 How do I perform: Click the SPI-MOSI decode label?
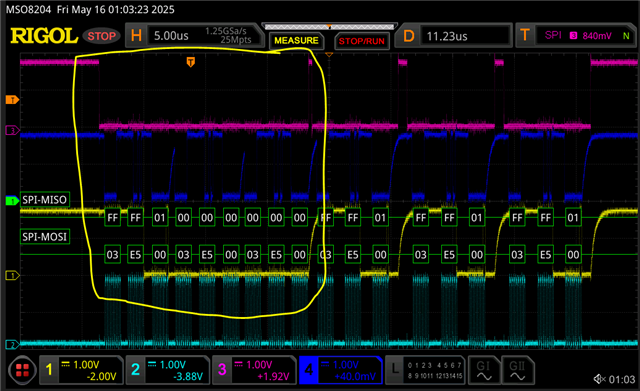[44, 237]
